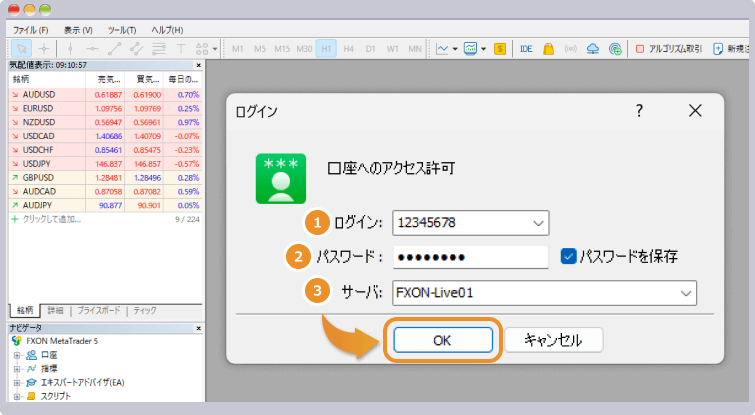Switch timeframe to M15
This screenshot has height=415, width=755.
tap(282, 49)
